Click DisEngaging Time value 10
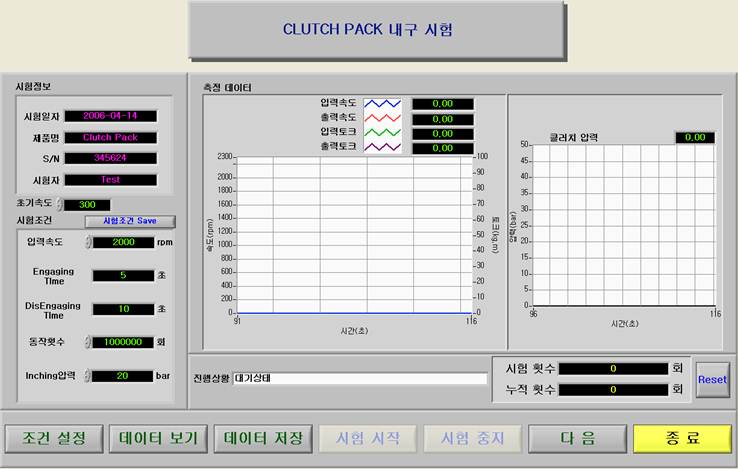Viewport: 738px width, 469px height. pyautogui.click(x=123, y=309)
